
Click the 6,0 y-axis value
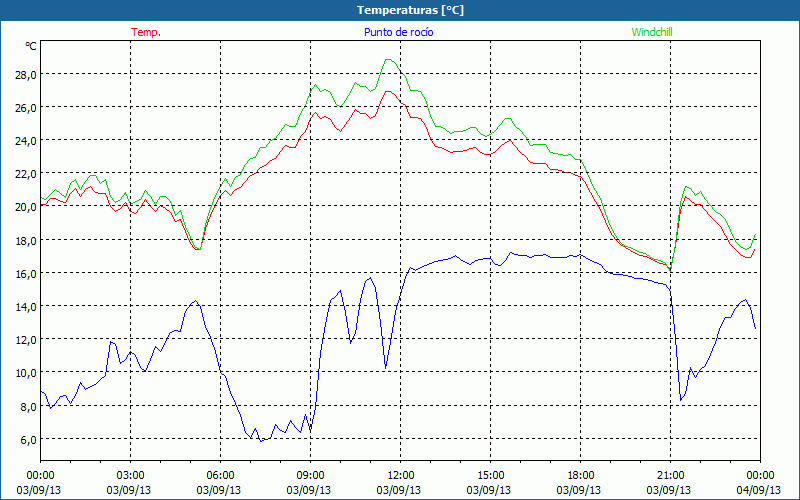28,439
